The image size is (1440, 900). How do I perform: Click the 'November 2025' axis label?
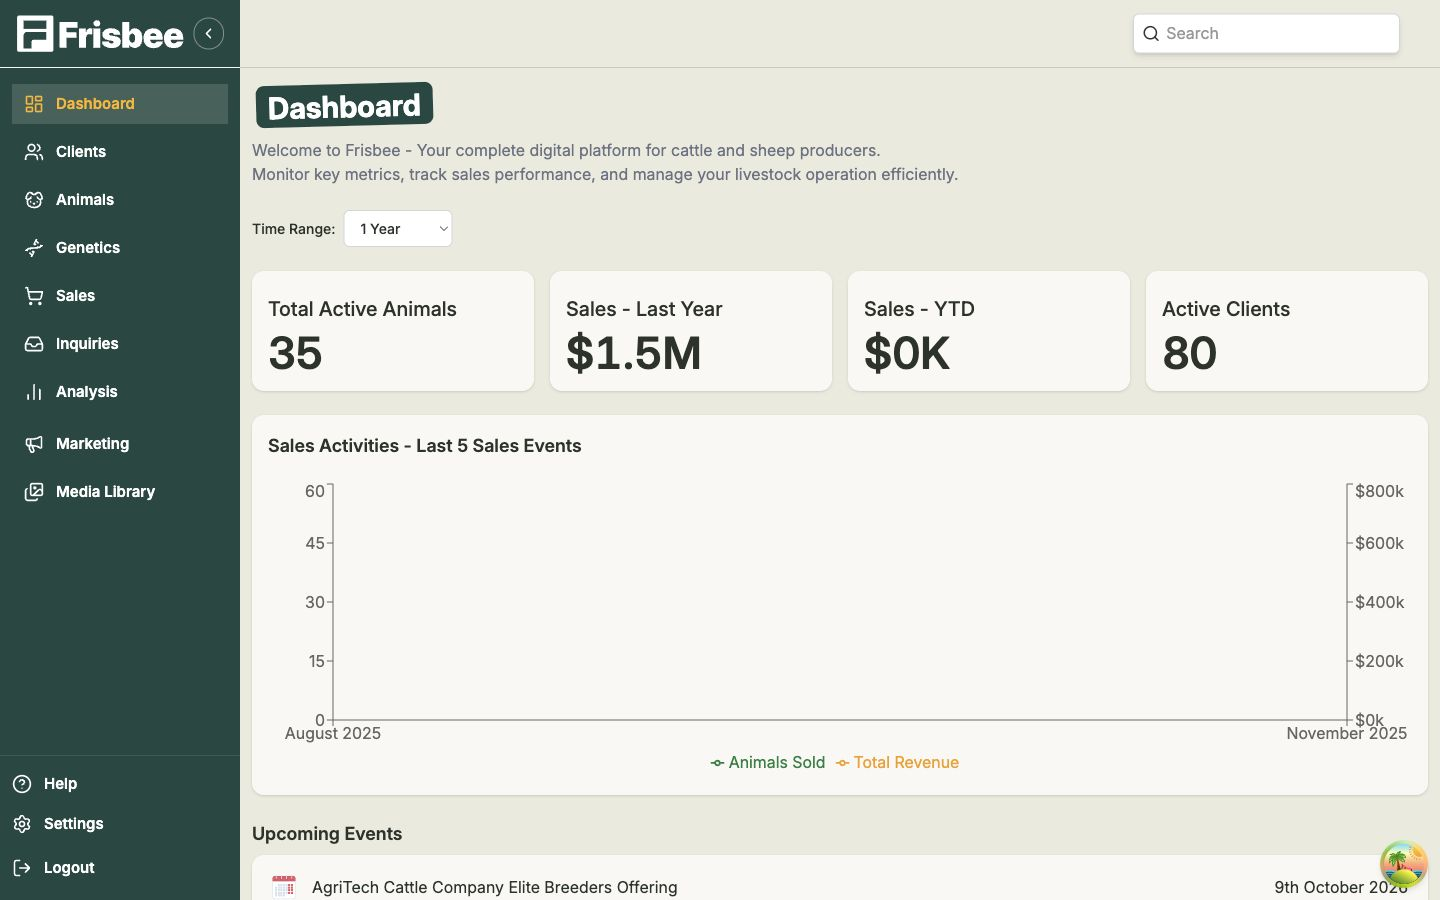tap(1346, 734)
